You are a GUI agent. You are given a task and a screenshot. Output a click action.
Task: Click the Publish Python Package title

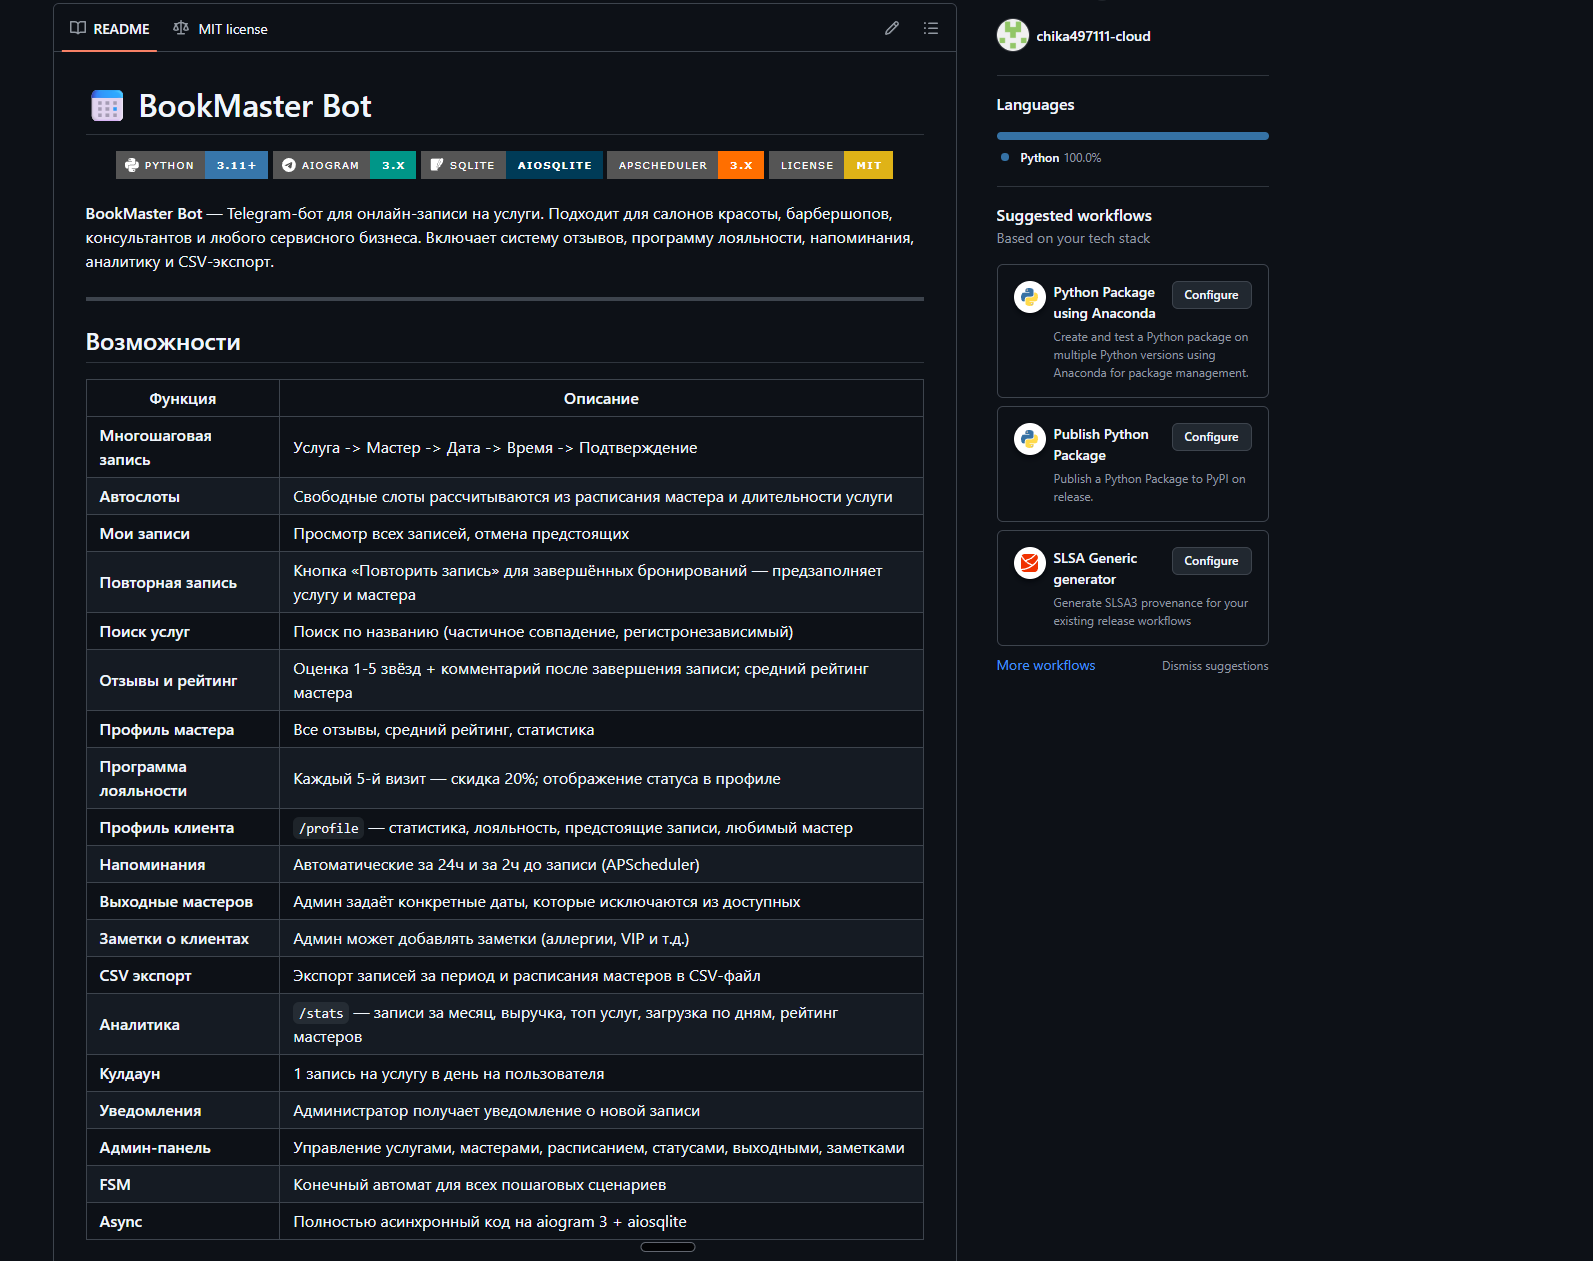(1101, 444)
